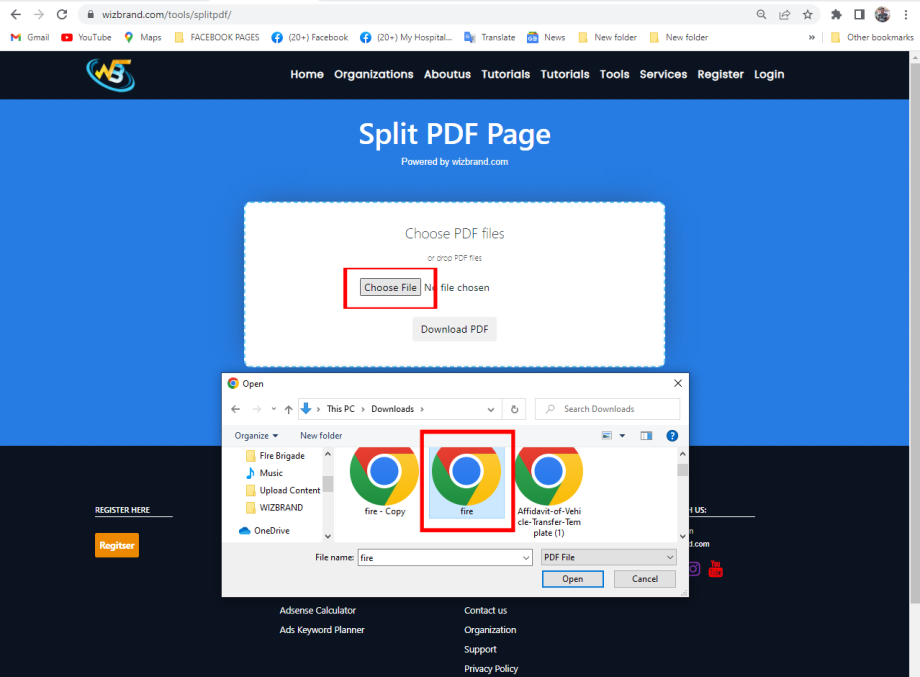Screen dimensions: 920x677
Task: Expand the Organize menu in the dialog
Action: pyautogui.click(x=254, y=435)
